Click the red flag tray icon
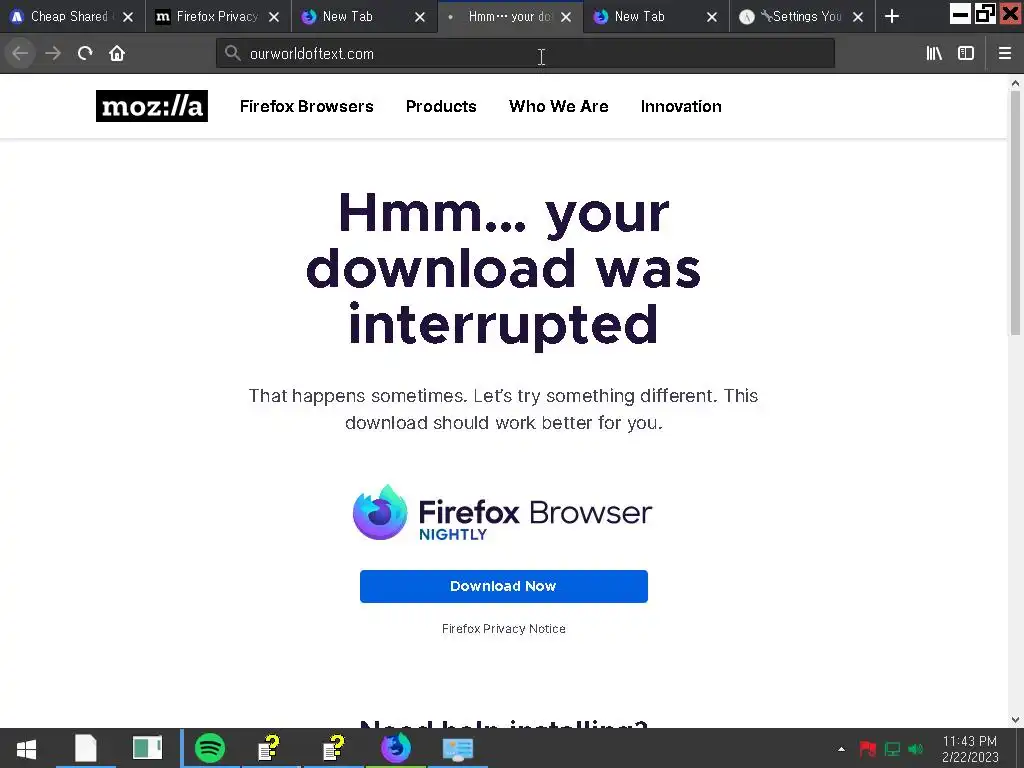This screenshot has width=1024, height=768. pos(867,749)
